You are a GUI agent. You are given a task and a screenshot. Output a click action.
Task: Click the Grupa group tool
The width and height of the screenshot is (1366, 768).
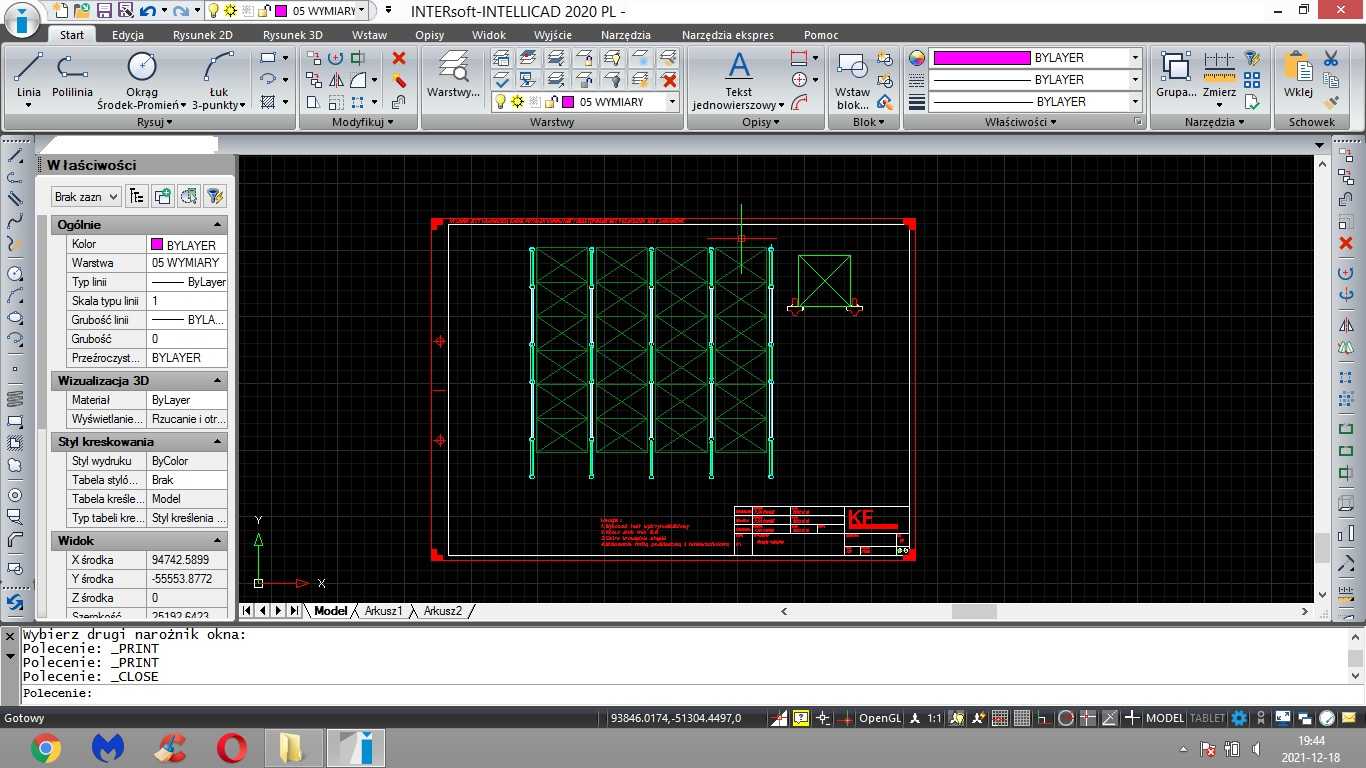[1176, 76]
